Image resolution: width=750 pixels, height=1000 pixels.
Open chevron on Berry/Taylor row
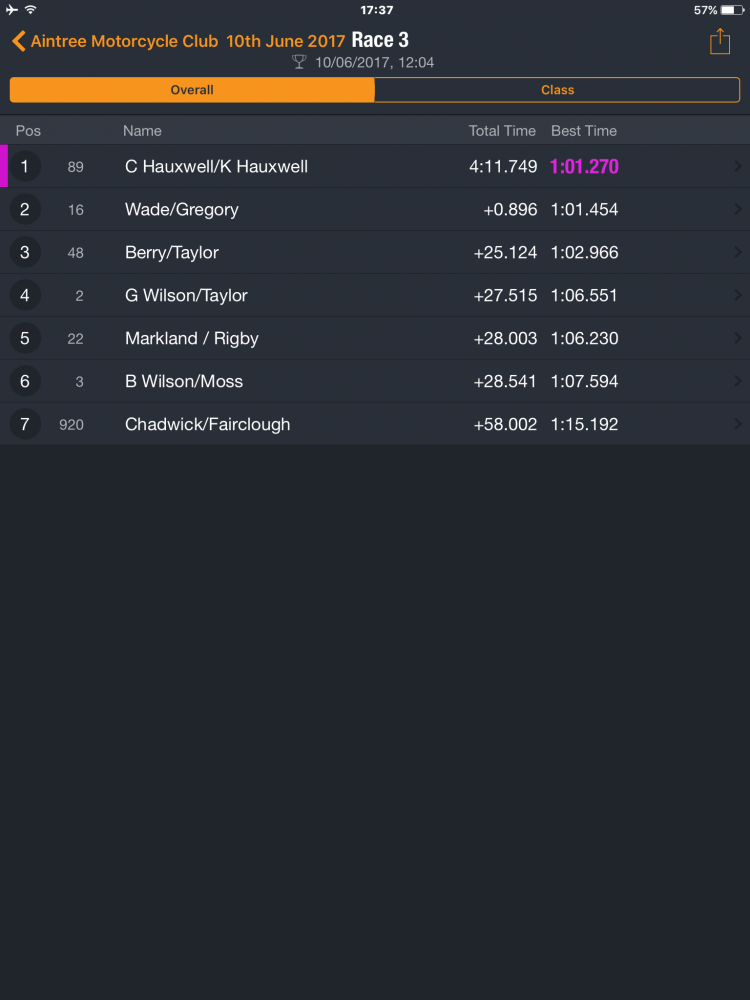pyautogui.click(x=738, y=253)
